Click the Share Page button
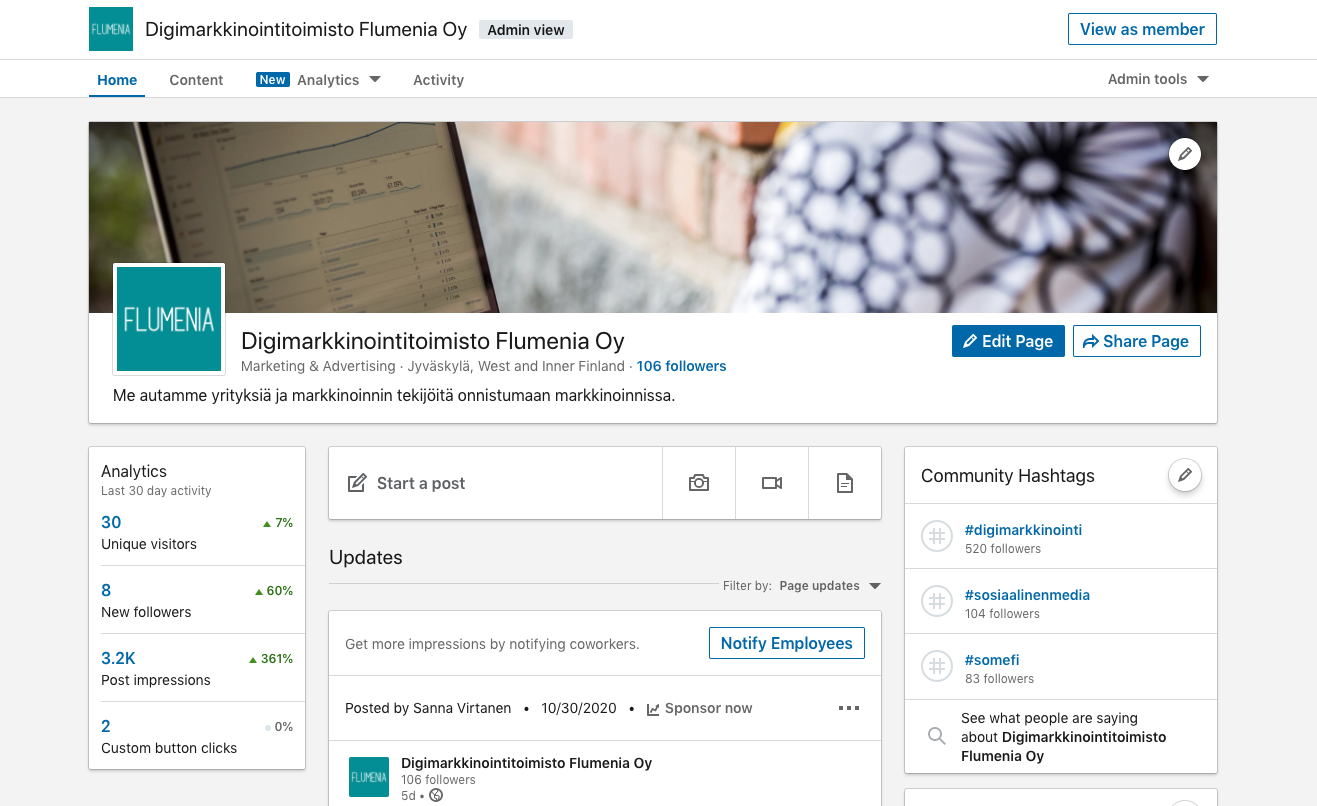 point(1136,341)
